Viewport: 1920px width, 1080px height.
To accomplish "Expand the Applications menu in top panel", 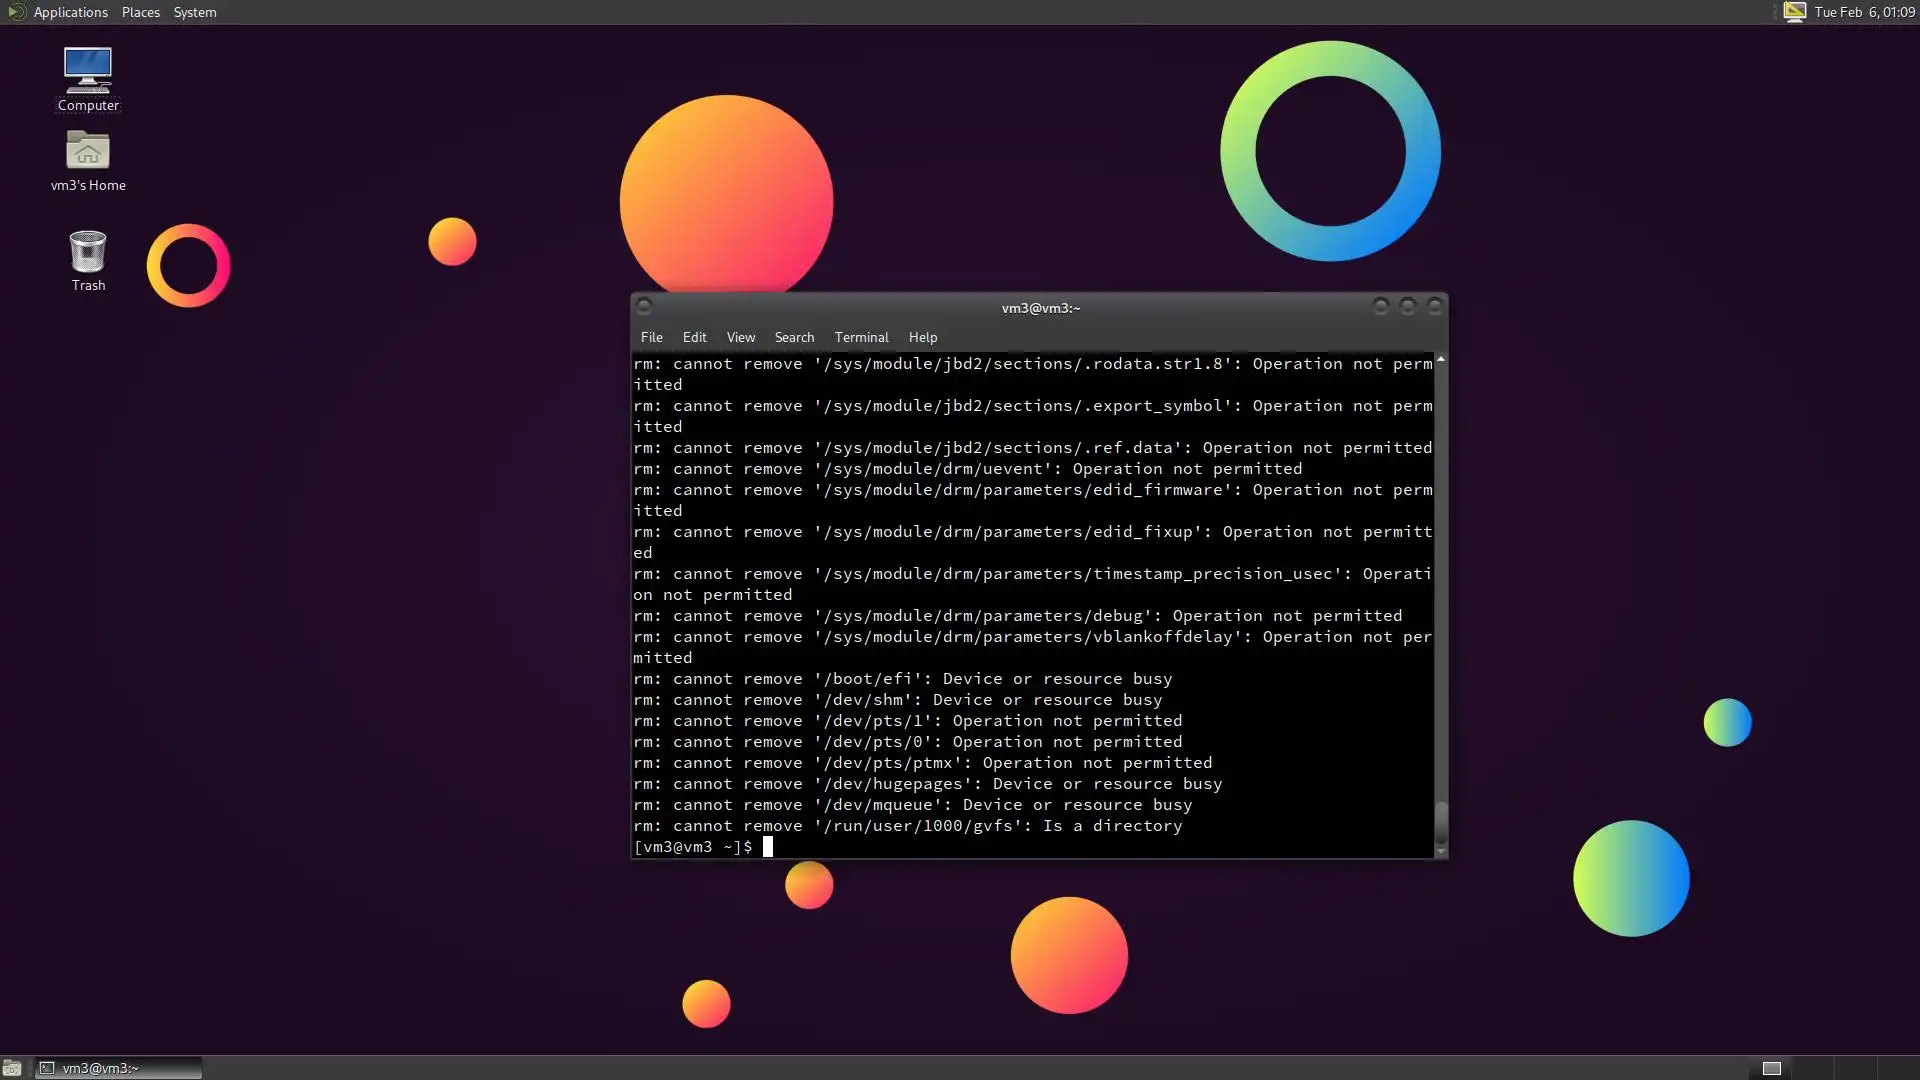I will point(70,12).
